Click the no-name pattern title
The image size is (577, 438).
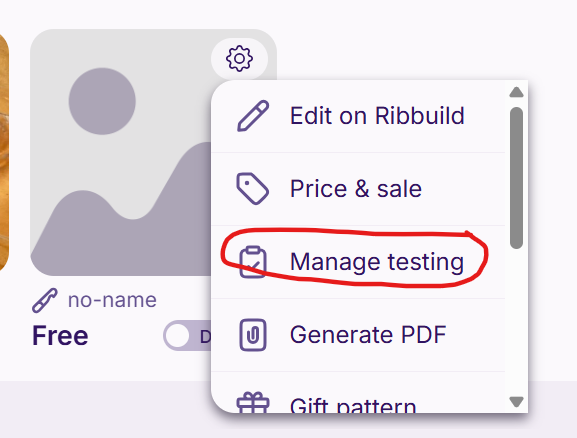point(112,300)
